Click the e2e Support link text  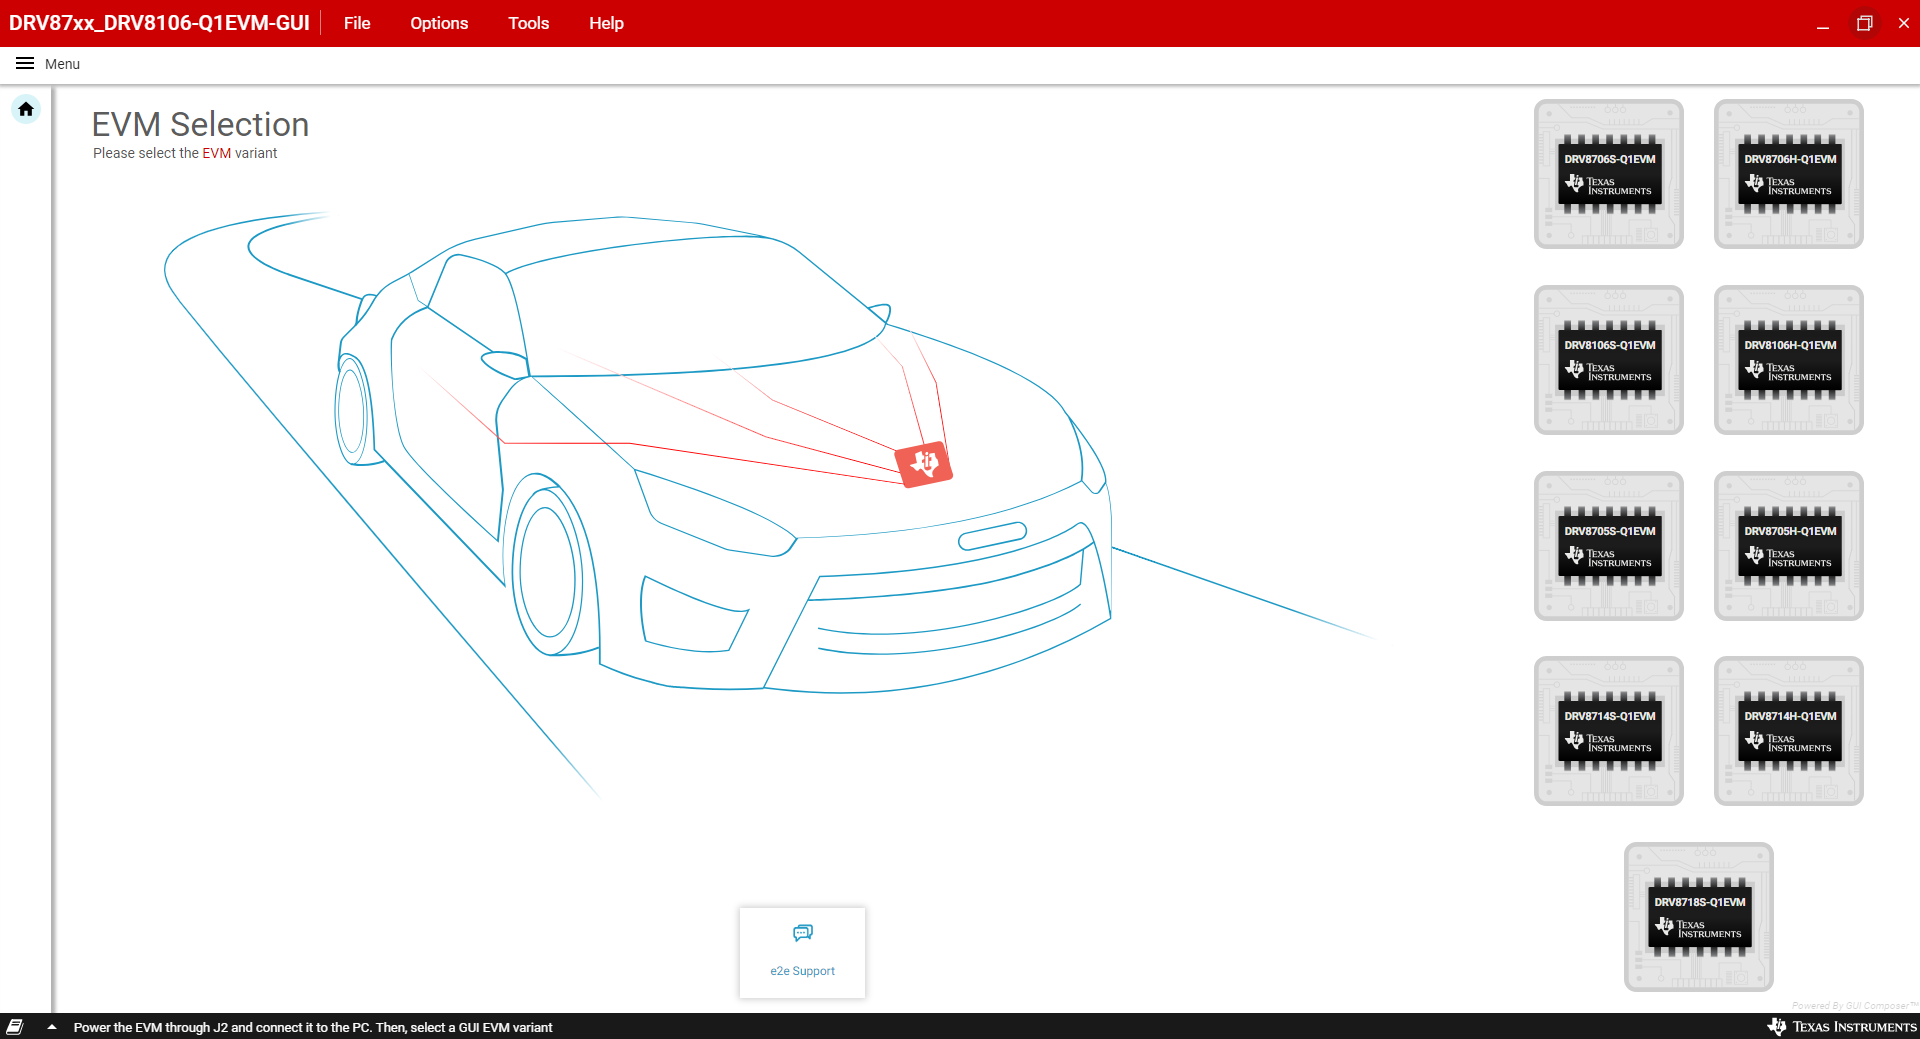pyautogui.click(x=802, y=971)
